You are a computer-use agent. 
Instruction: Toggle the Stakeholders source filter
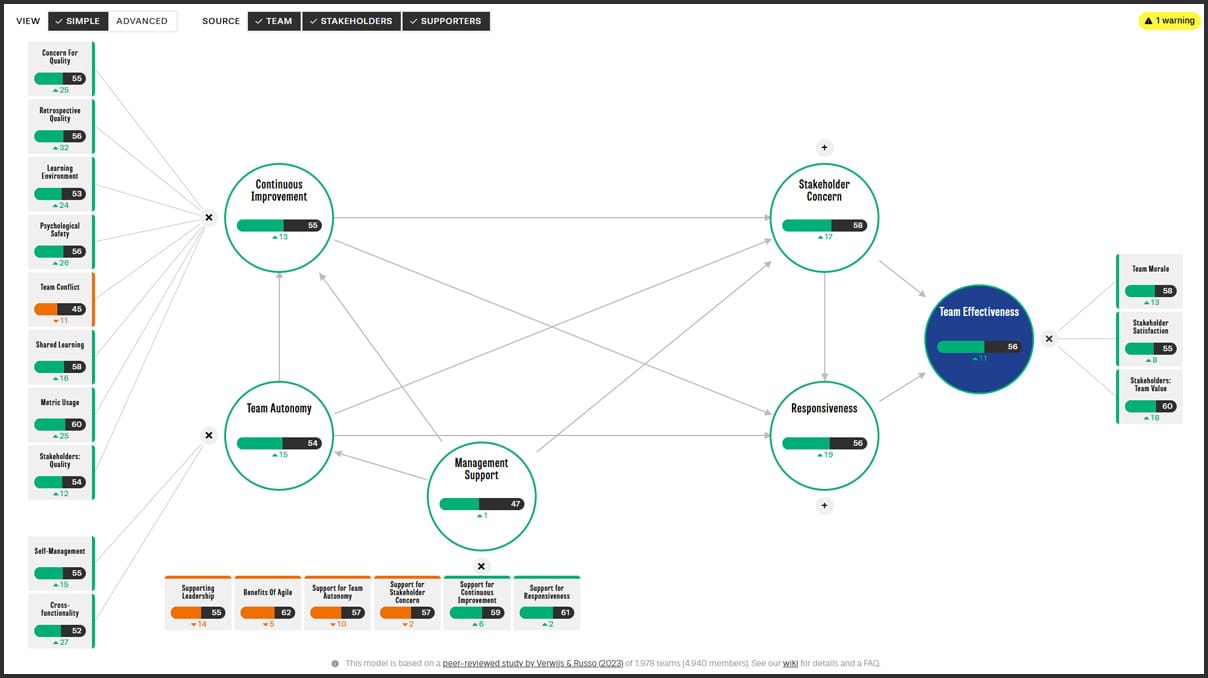pyautogui.click(x=350, y=21)
